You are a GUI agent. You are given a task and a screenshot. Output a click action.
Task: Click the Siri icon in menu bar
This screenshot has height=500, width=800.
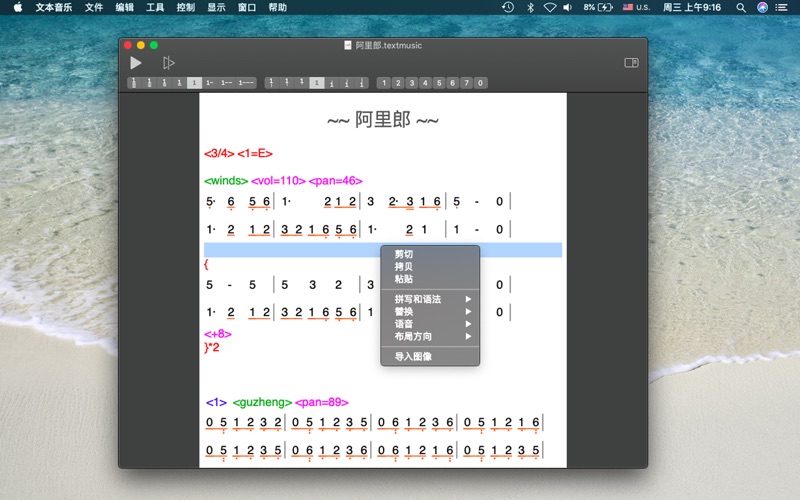[x=763, y=7]
